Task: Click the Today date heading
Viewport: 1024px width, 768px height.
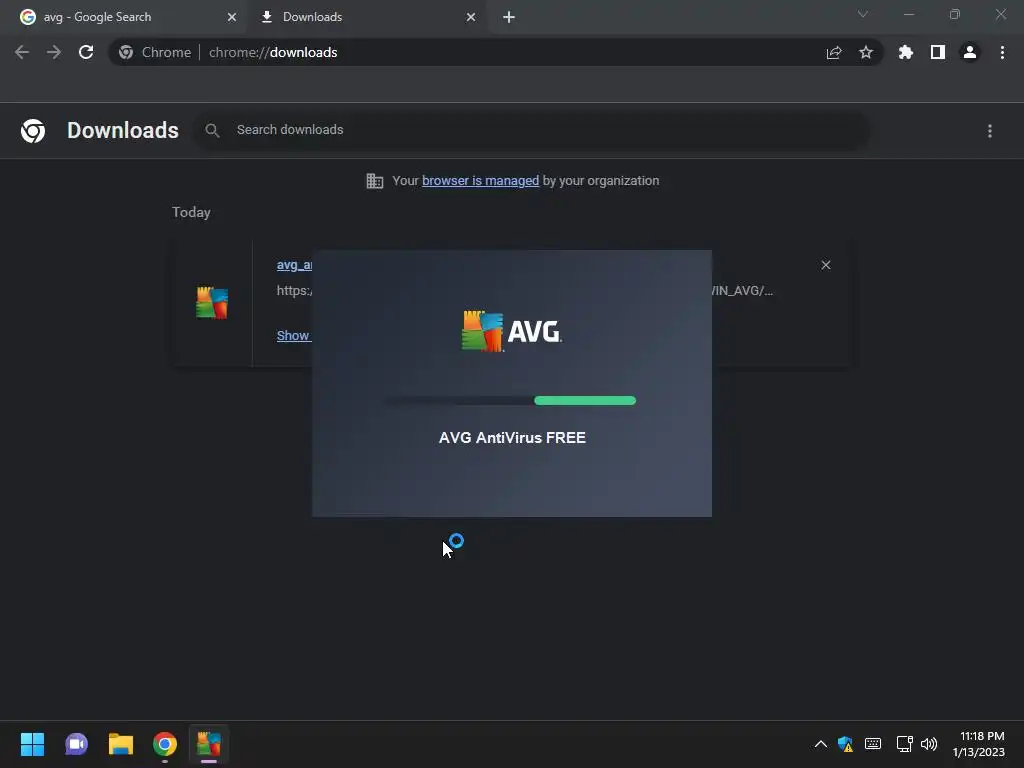Action: [x=191, y=212]
